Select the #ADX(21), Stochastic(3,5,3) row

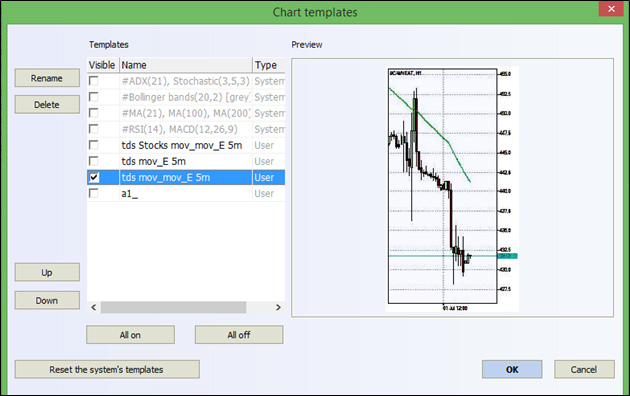(186, 81)
